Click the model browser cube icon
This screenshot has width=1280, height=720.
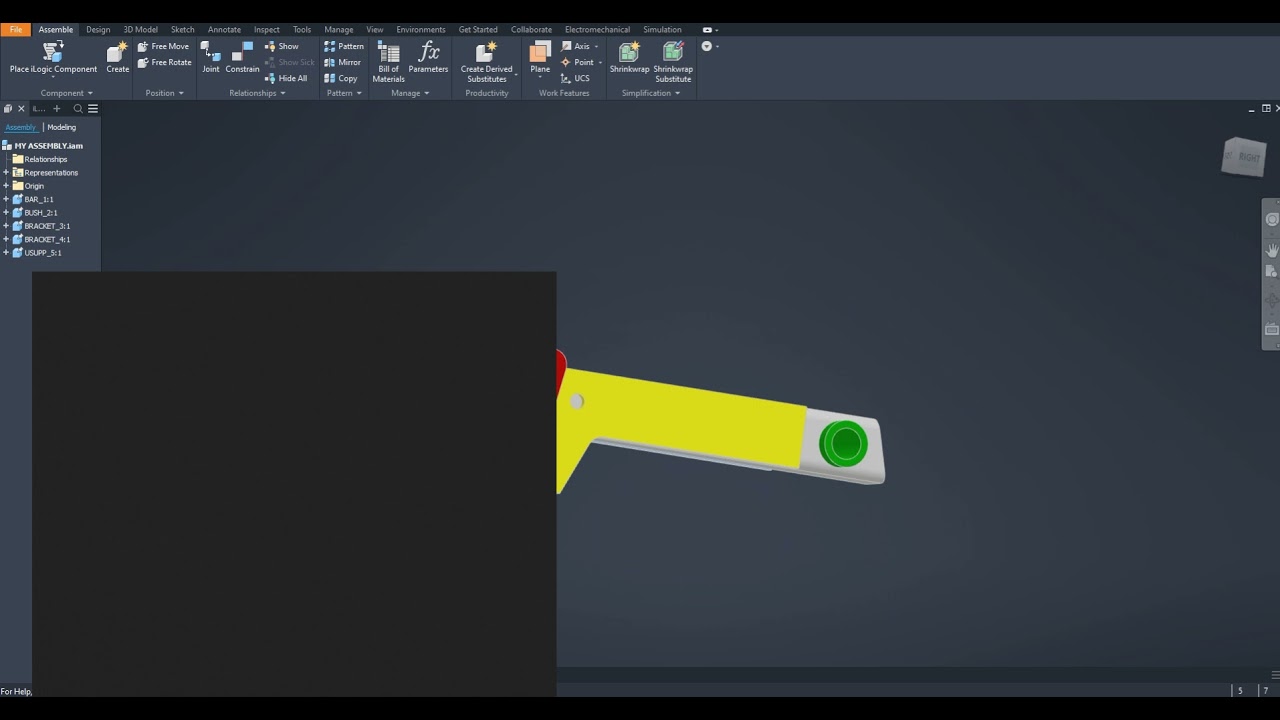tap(8, 108)
